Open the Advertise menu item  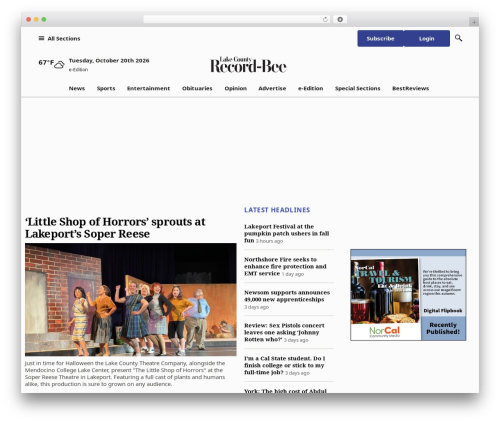pos(272,88)
